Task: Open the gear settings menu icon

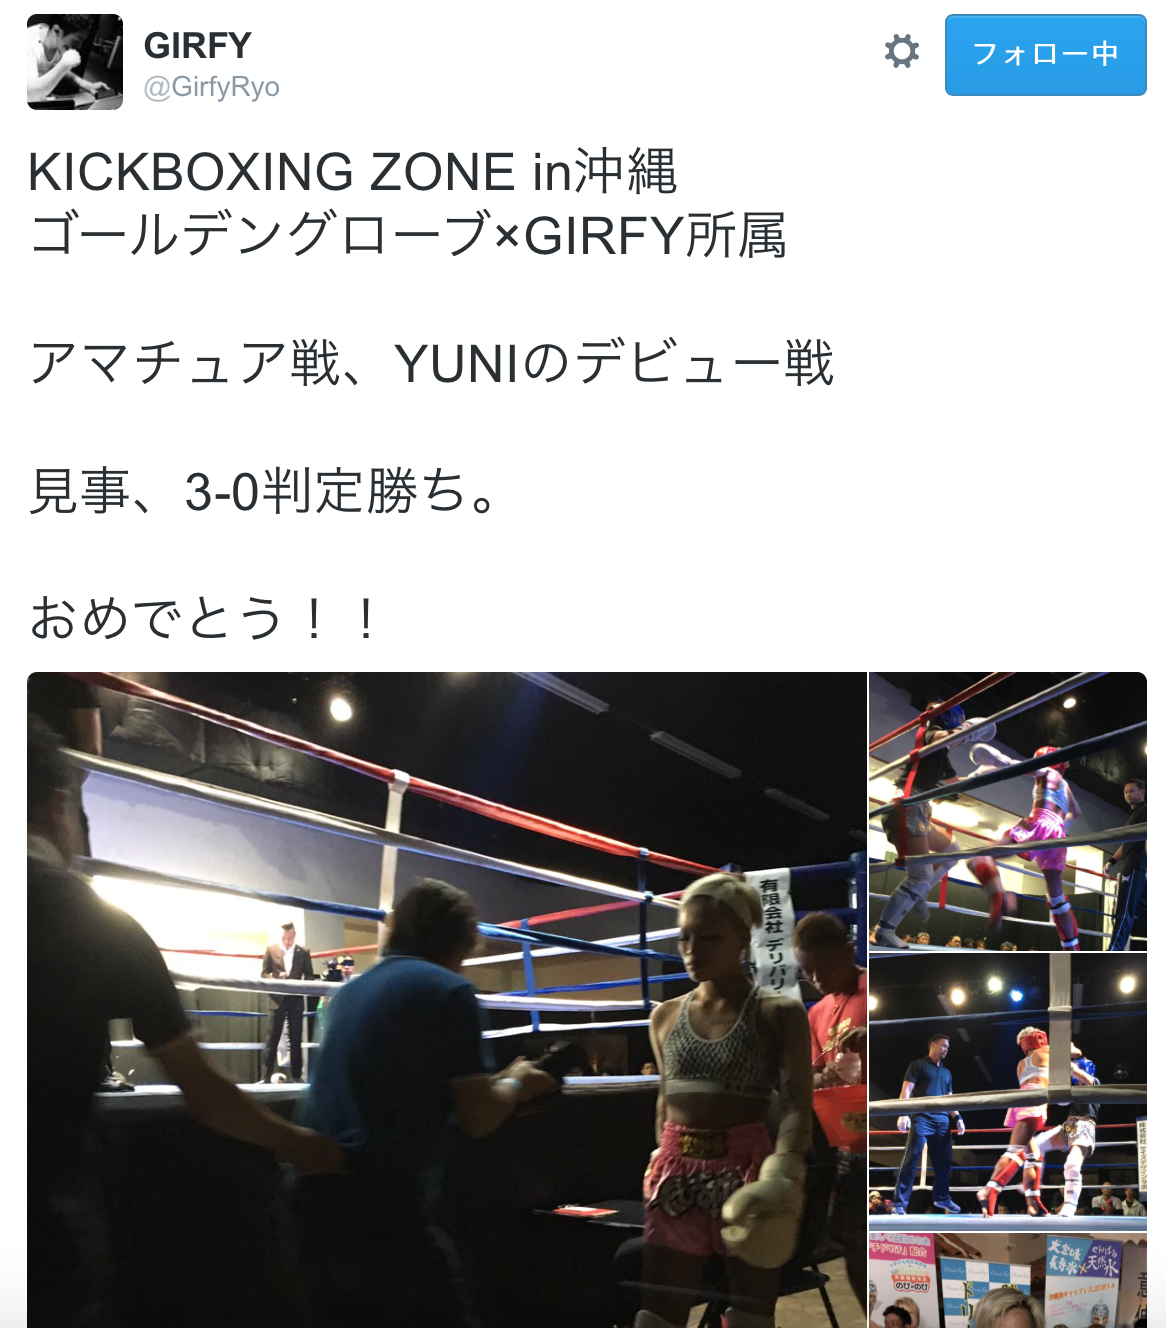Action: tap(901, 52)
